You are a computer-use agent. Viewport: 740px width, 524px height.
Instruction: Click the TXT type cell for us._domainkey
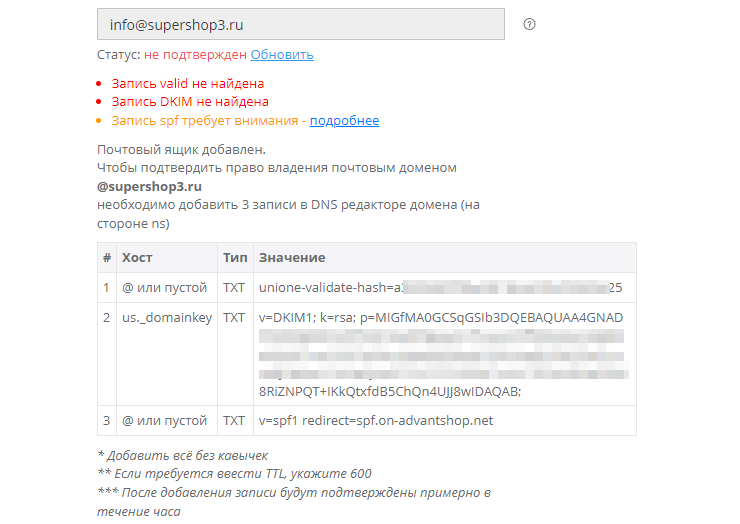(x=234, y=318)
